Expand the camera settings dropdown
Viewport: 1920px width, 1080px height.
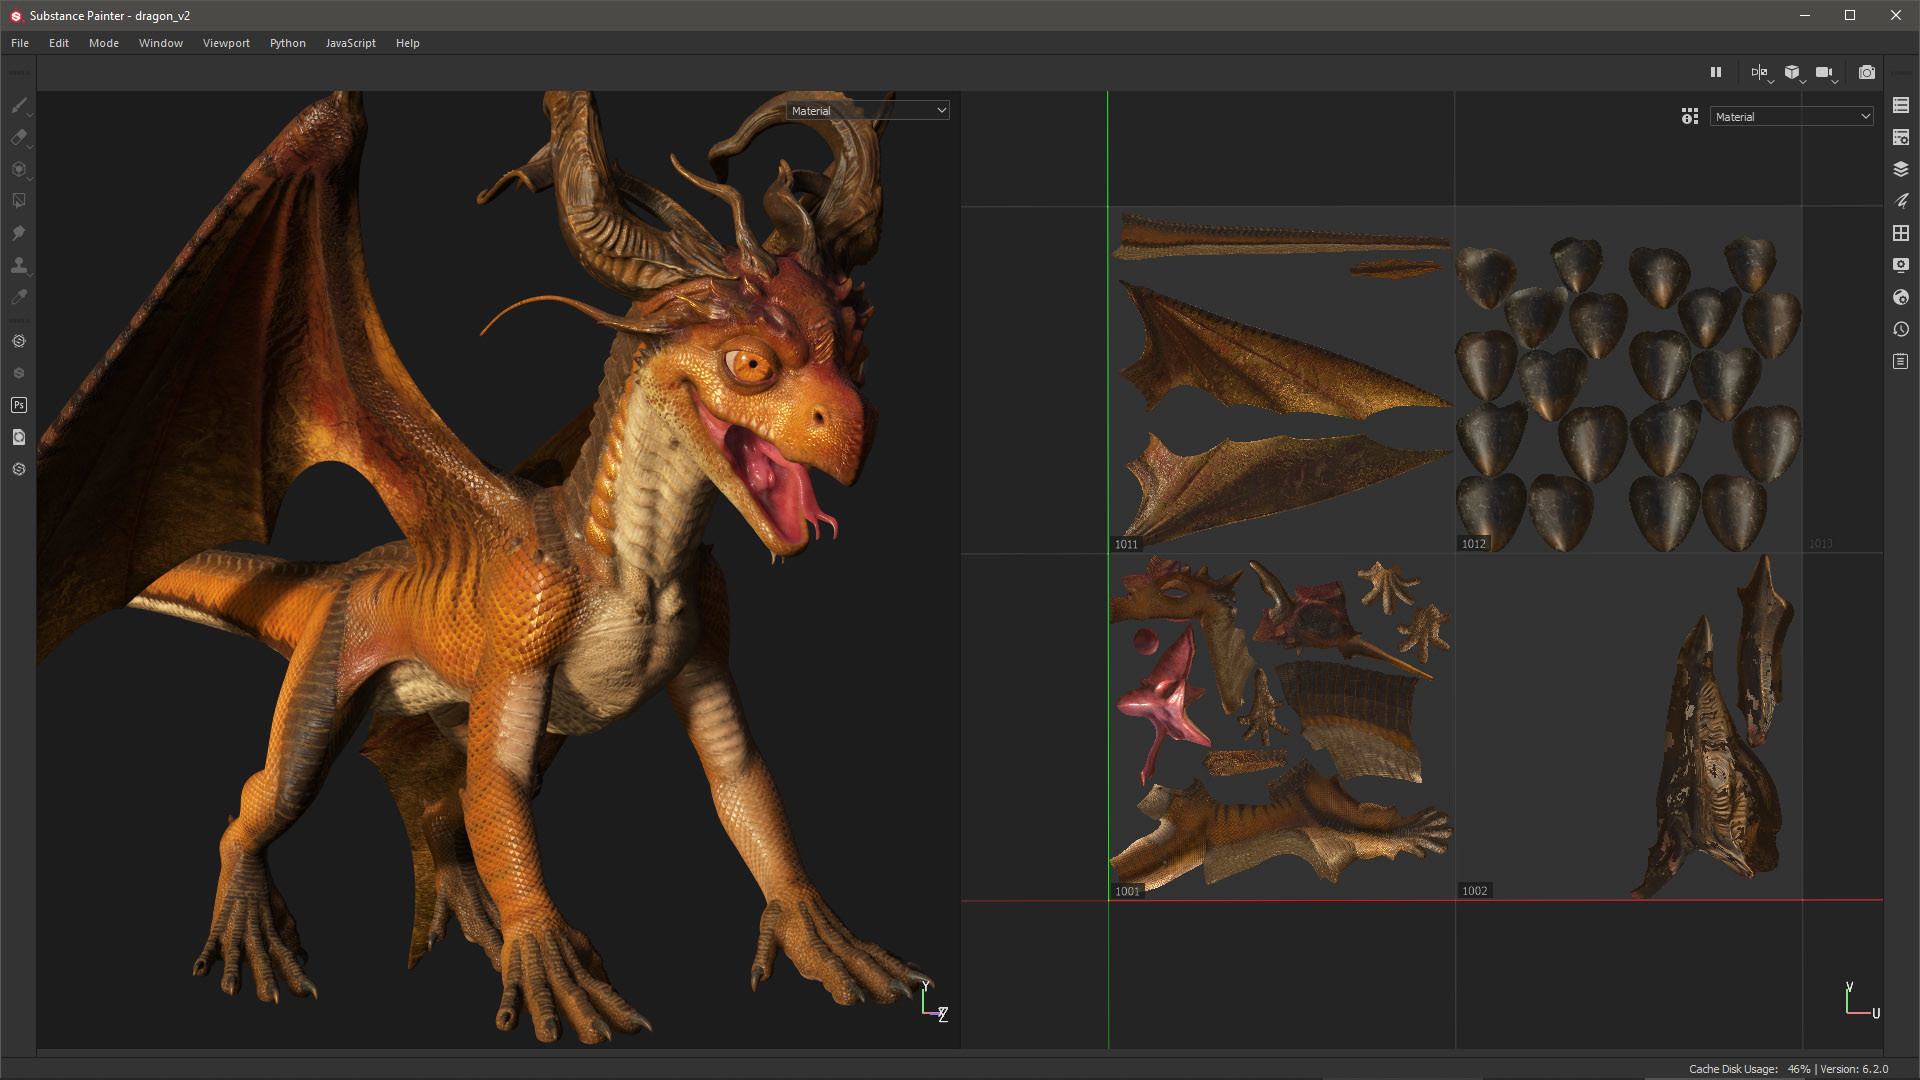1836,80
